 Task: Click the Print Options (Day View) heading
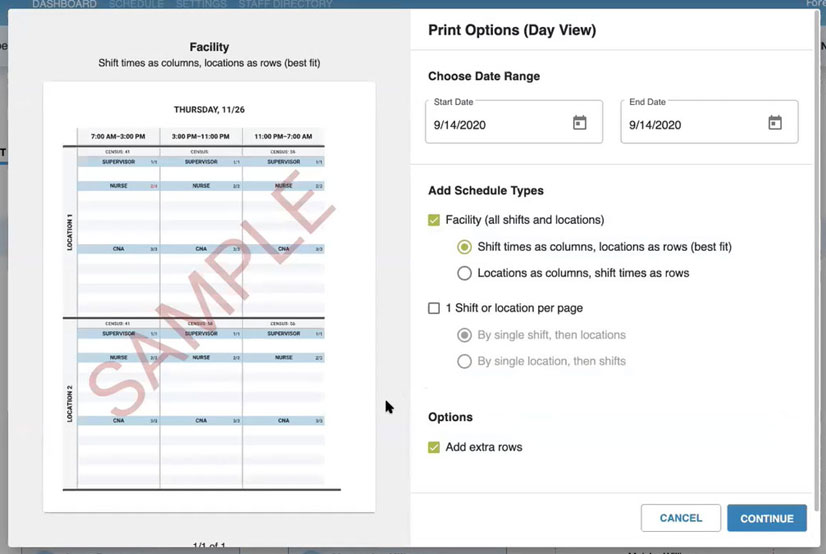pos(512,30)
